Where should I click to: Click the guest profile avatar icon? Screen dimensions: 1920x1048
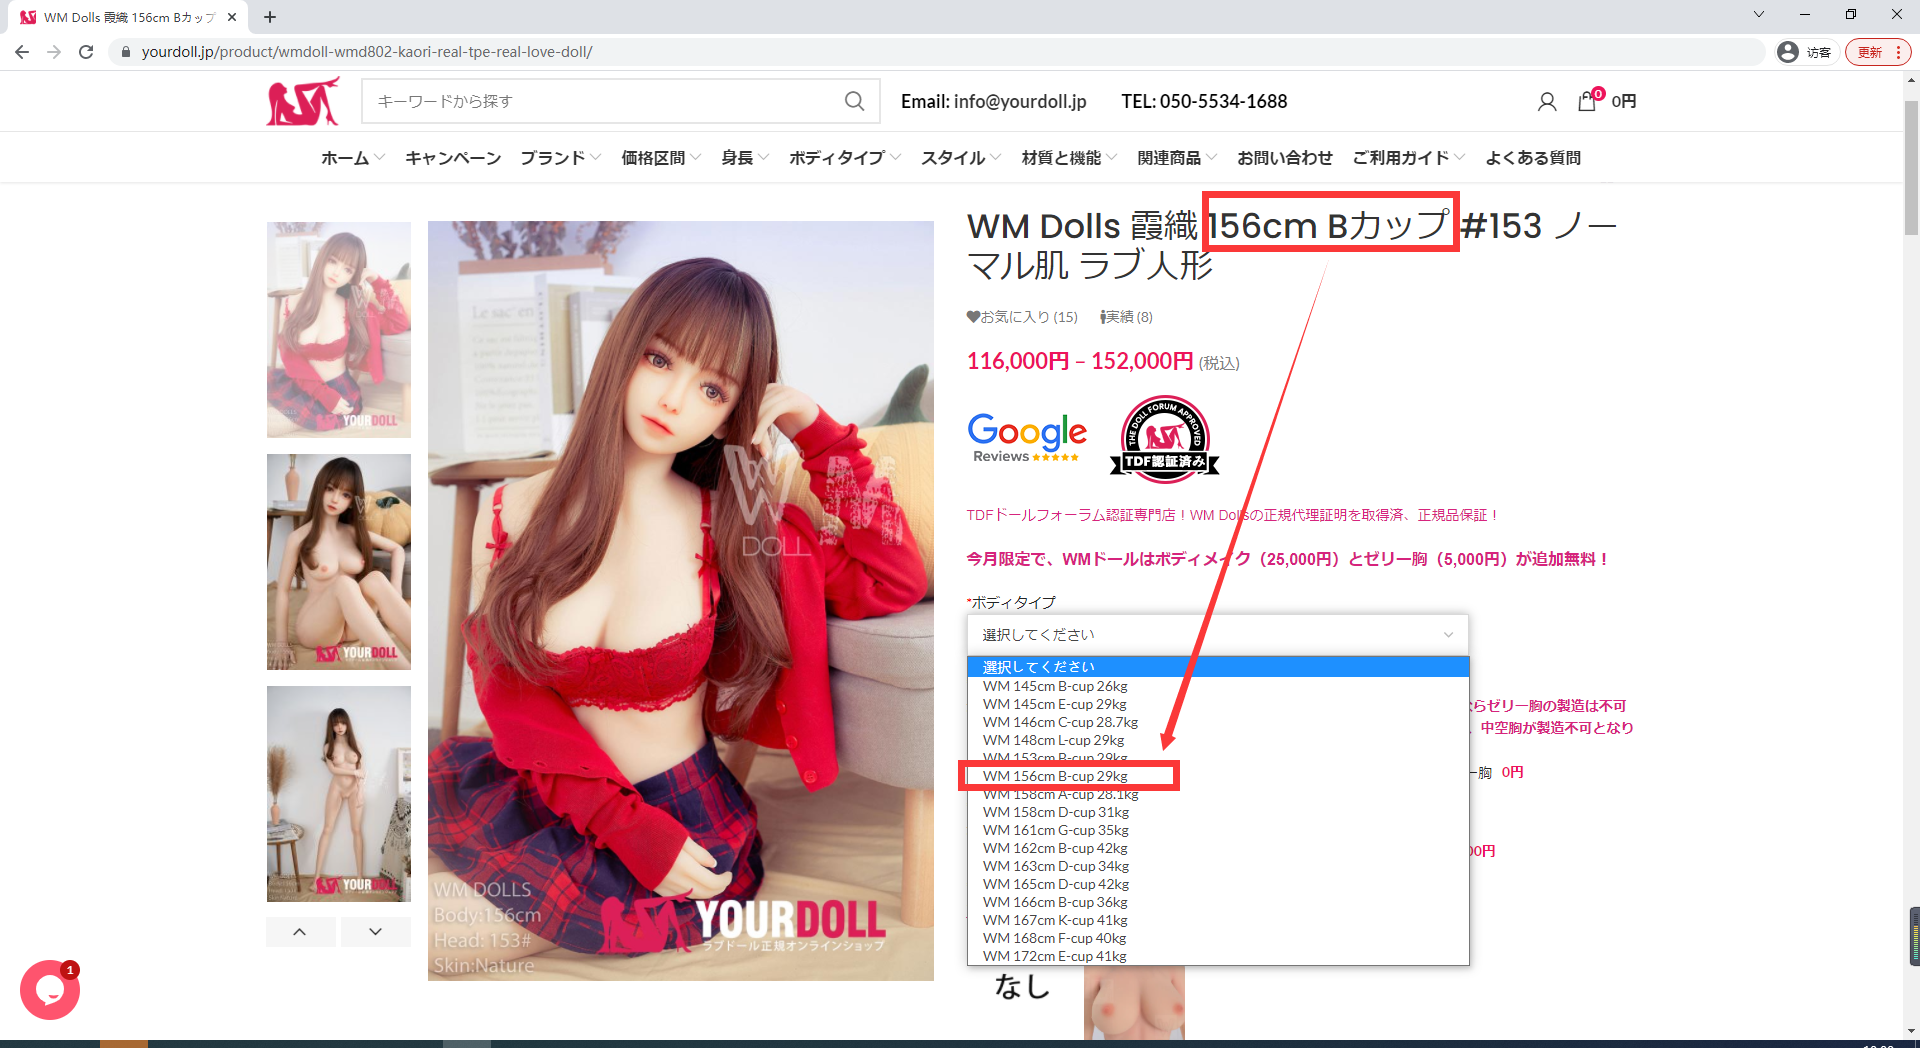[1788, 52]
